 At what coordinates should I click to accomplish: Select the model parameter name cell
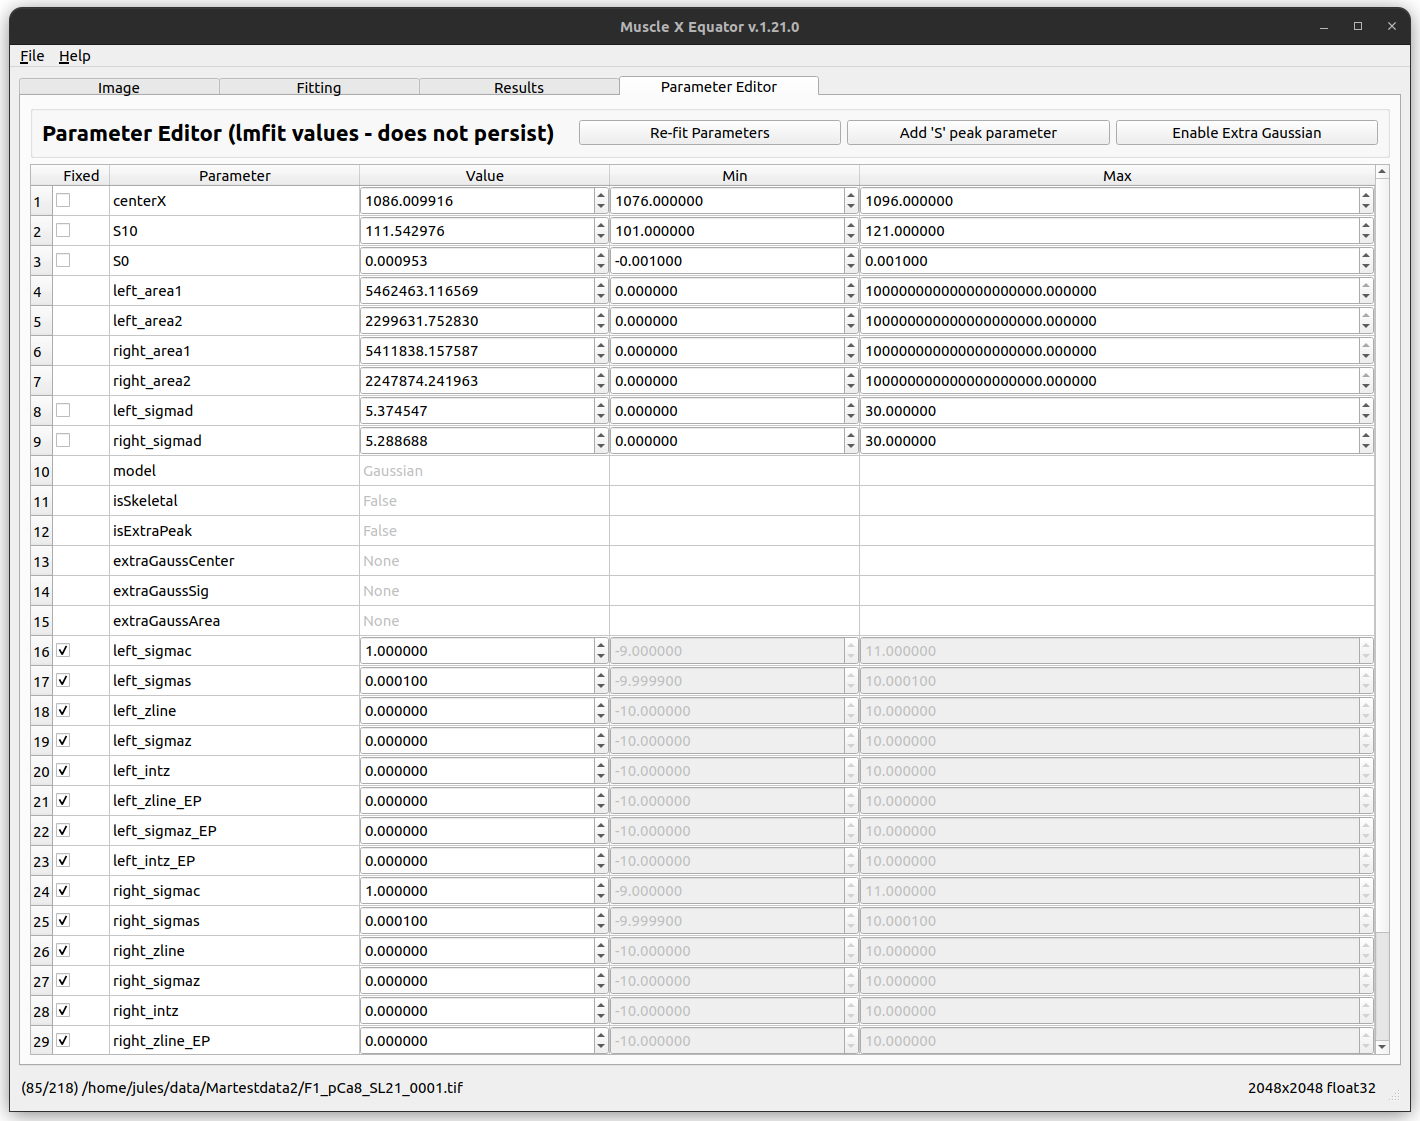click(x=235, y=471)
